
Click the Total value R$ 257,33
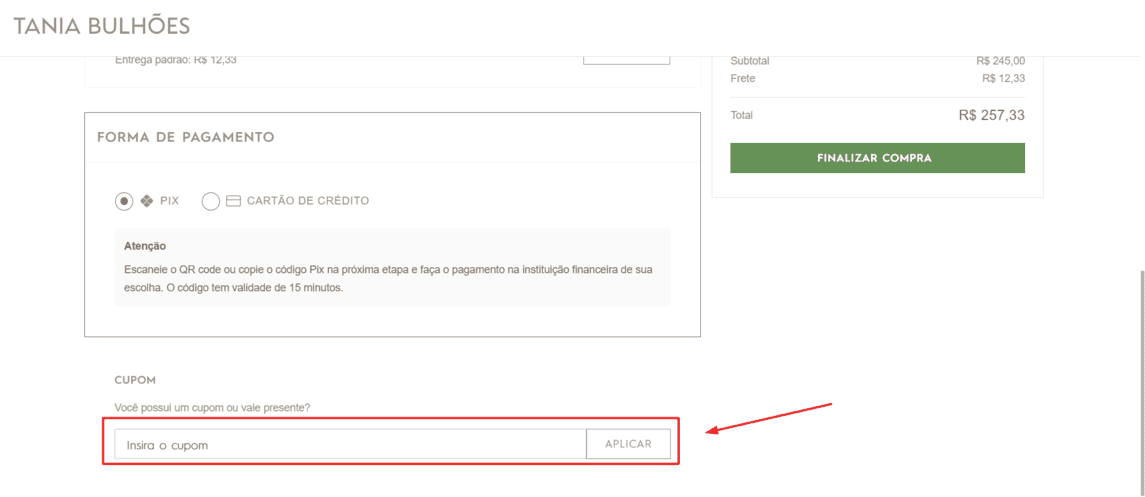coord(992,115)
